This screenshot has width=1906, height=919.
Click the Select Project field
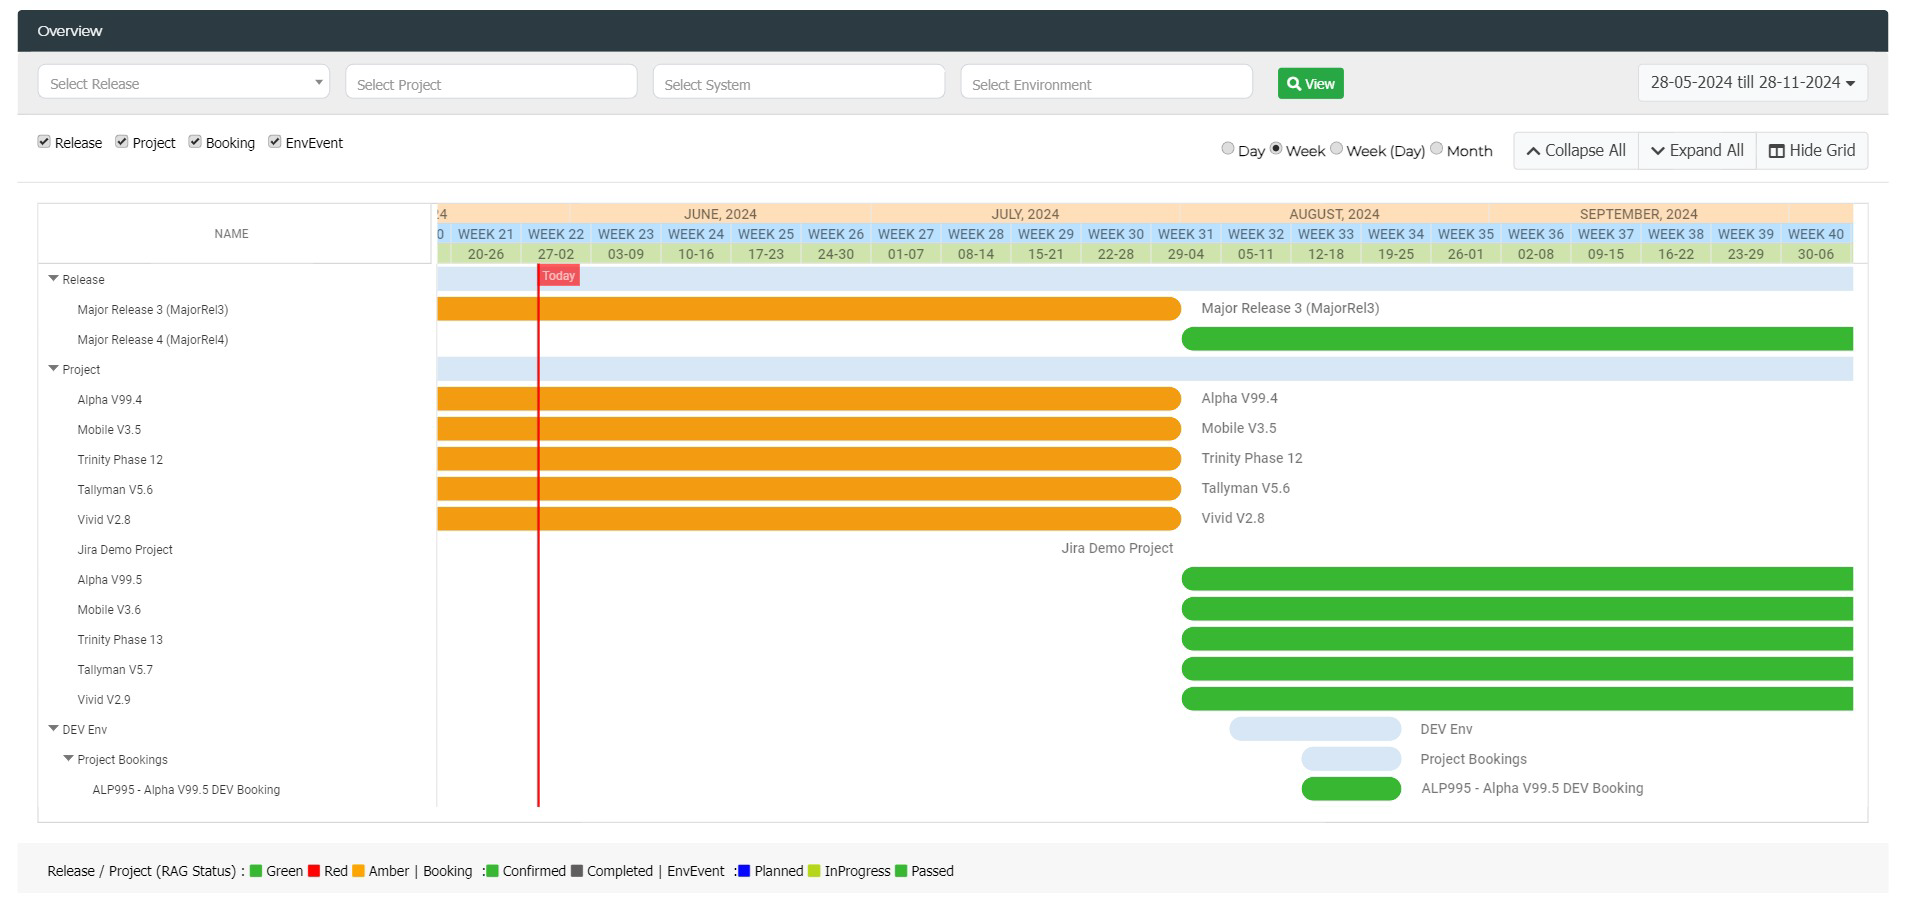pos(491,83)
